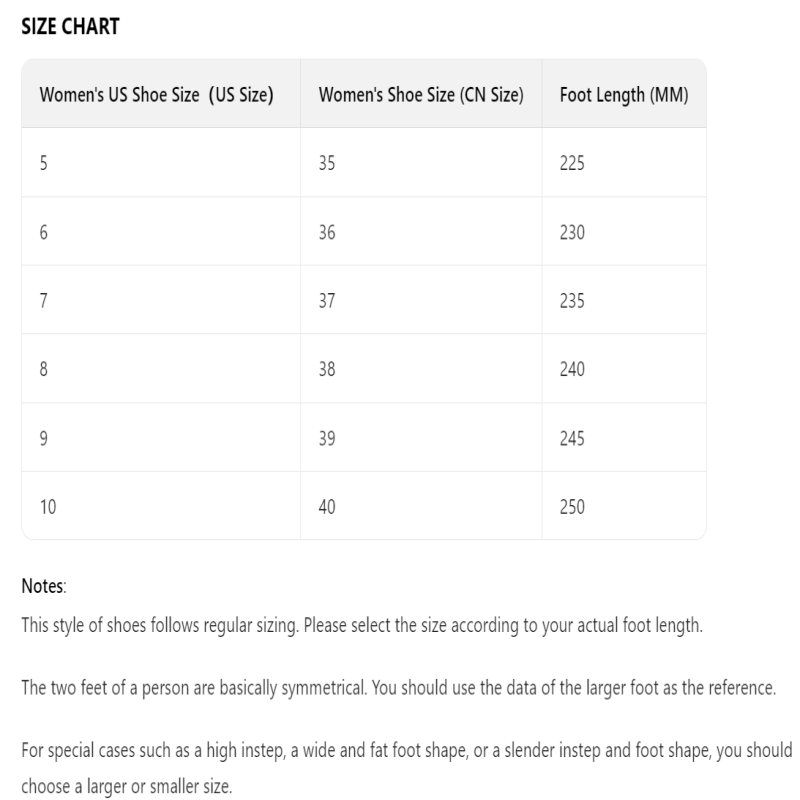This screenshot has height=800, width=800.
Task: Click the 245 foot length value
Action: pos(572,439)
